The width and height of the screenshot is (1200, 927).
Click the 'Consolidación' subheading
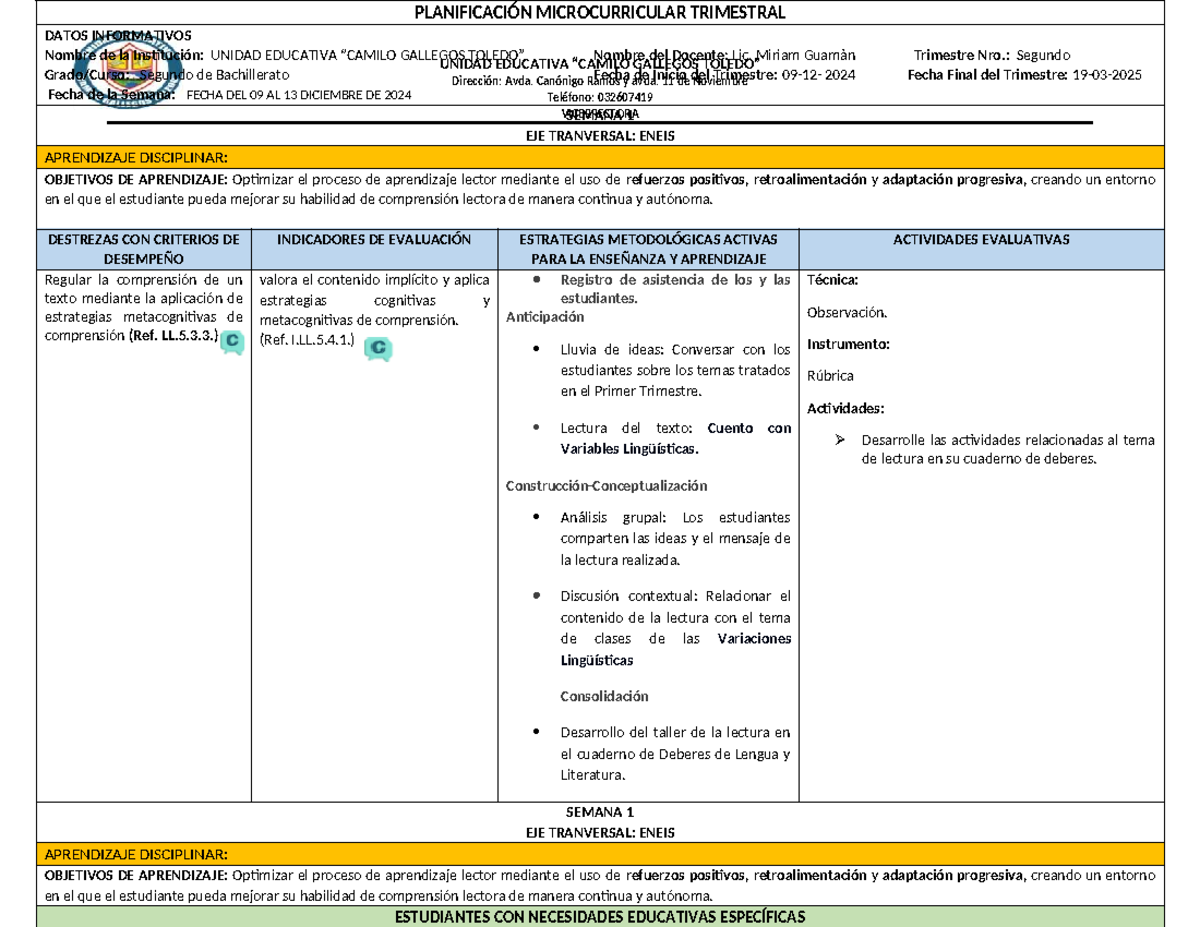(605, 696)
